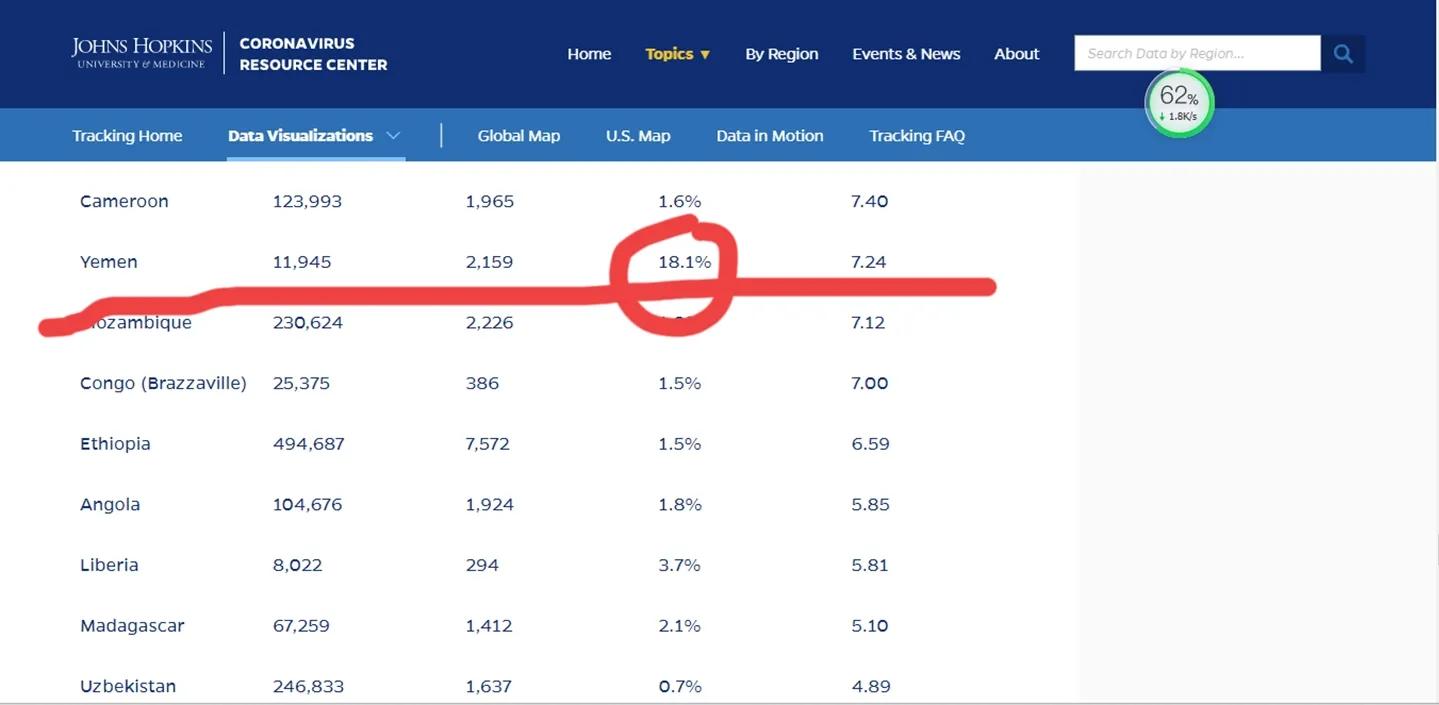The image size is (1439, 705).
Task: Click the Johns Hopkins University logo
Action: [142, 53]
